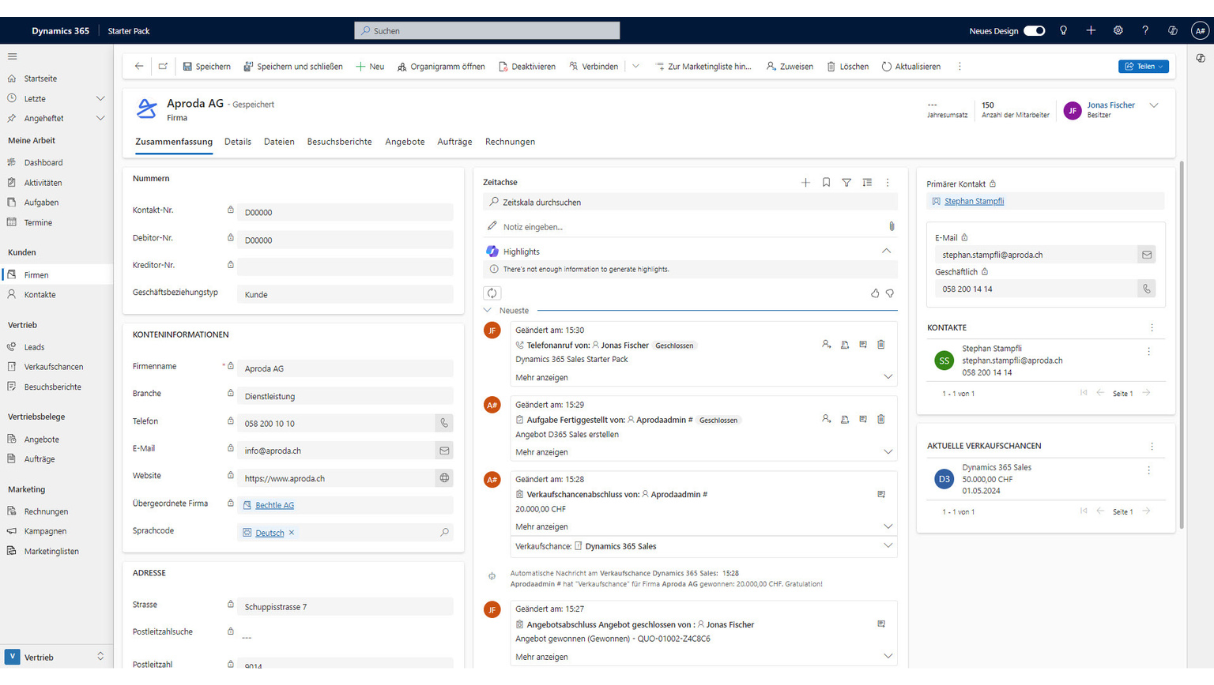Open settings gear in top bar
Image resolution: width=1214 pixels, height=685 pixels.
[1118, 31]
